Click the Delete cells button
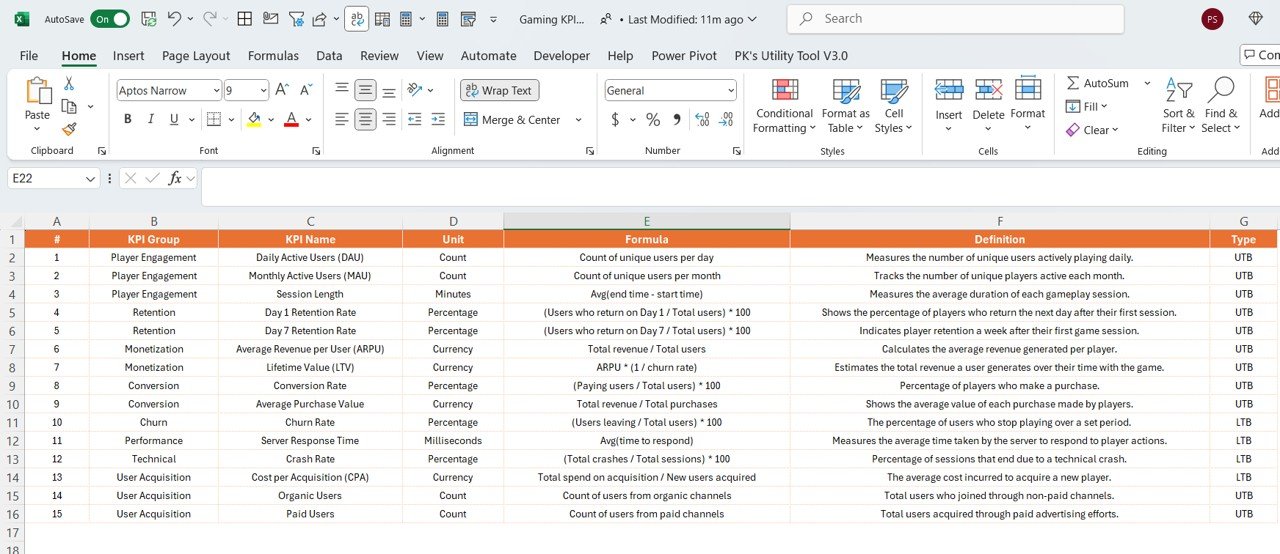 click(988, 105)
